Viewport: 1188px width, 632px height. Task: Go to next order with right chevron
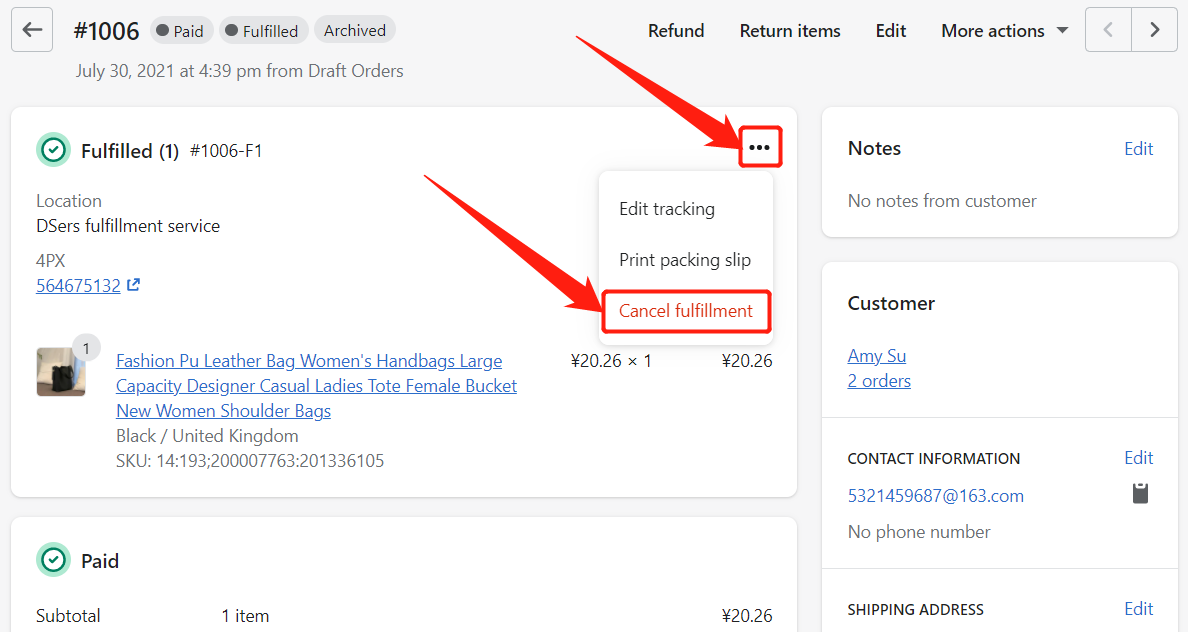coord(1155,30)
